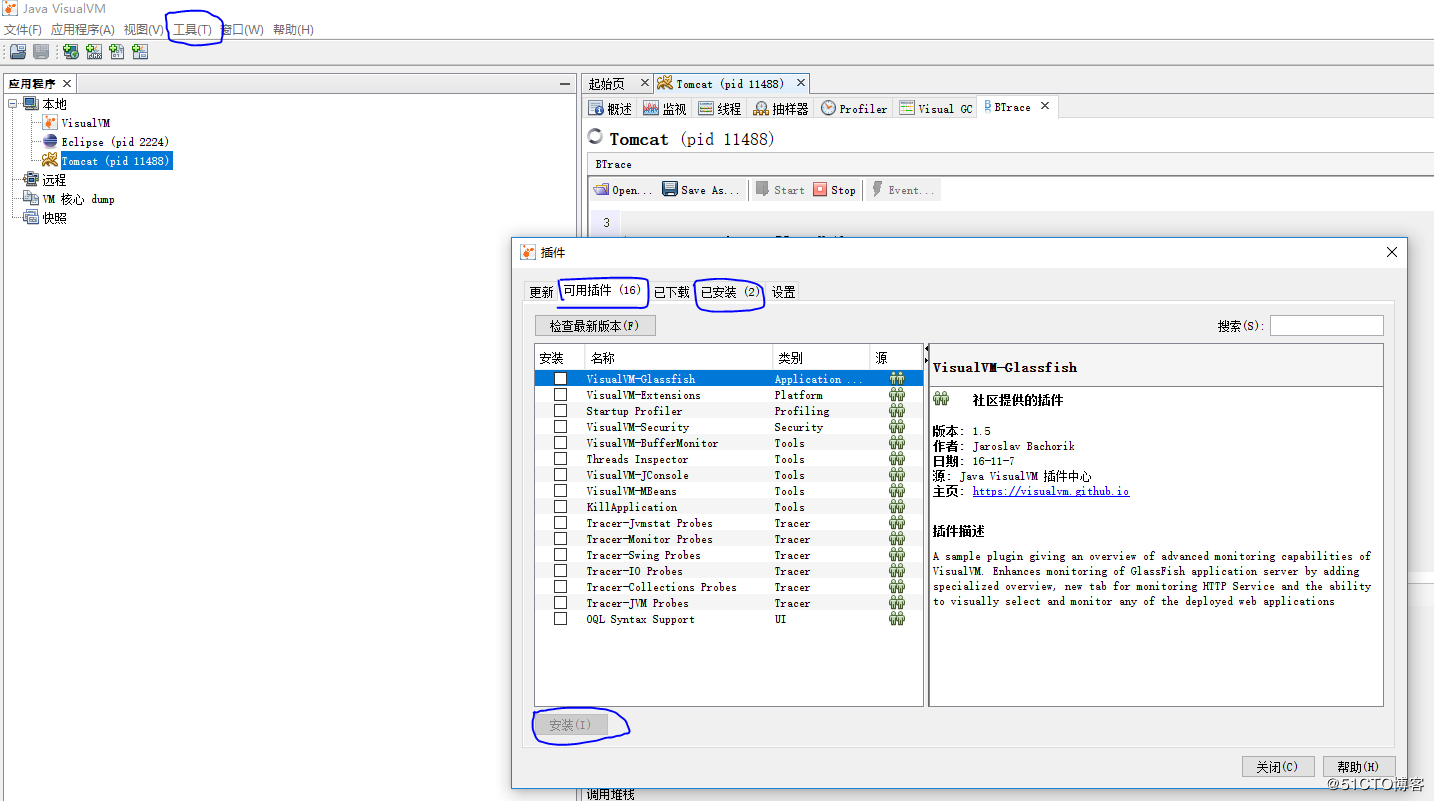This screenshot has height=801, width=1434.
Task: Click the 远程 remote hosts icon
Action: point(31,179)
